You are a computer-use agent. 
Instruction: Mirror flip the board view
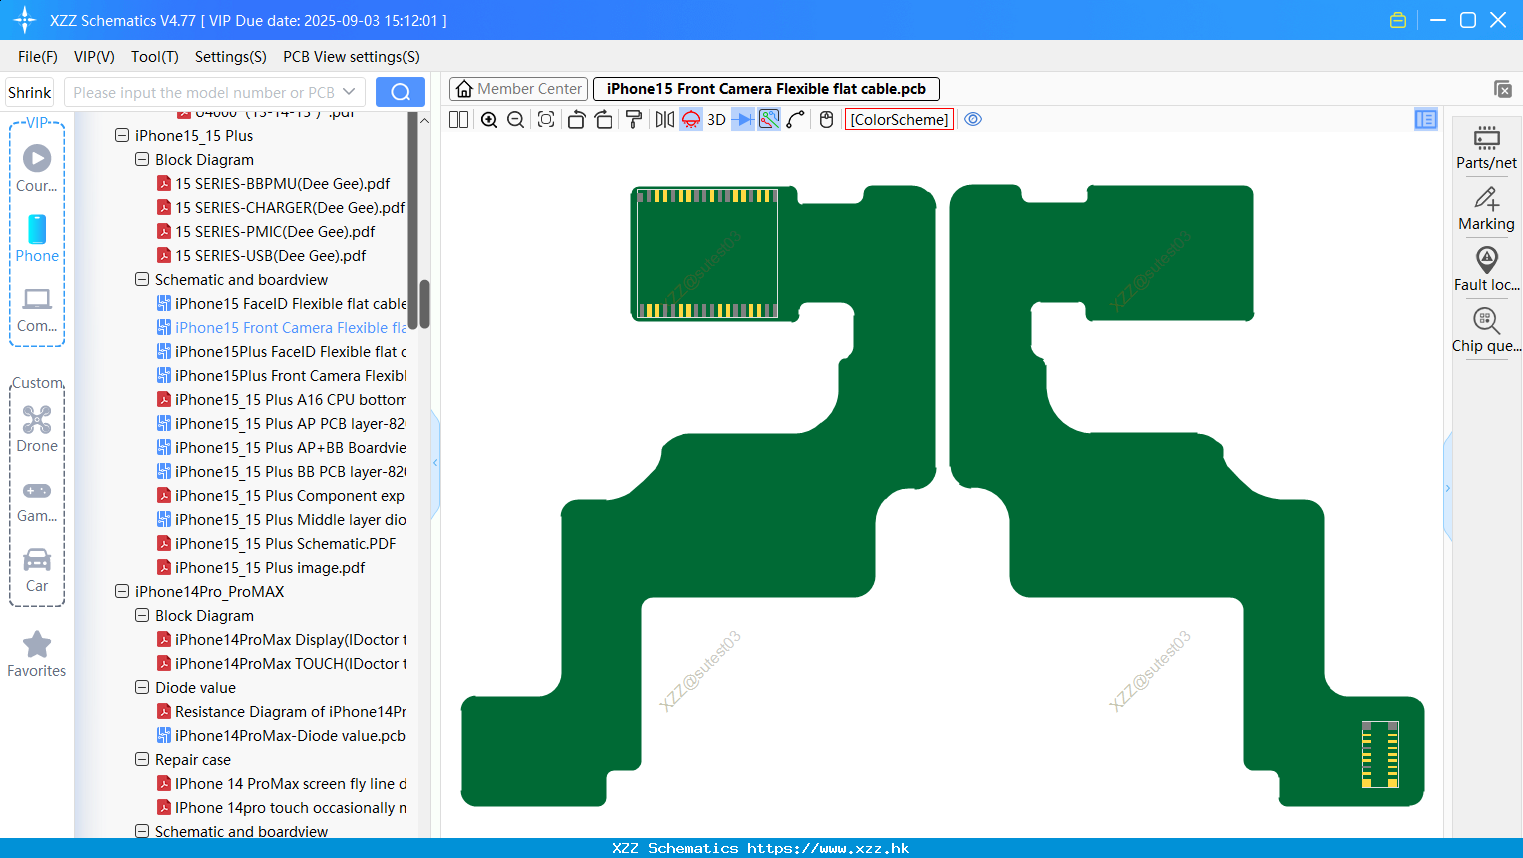coord(664,119)
